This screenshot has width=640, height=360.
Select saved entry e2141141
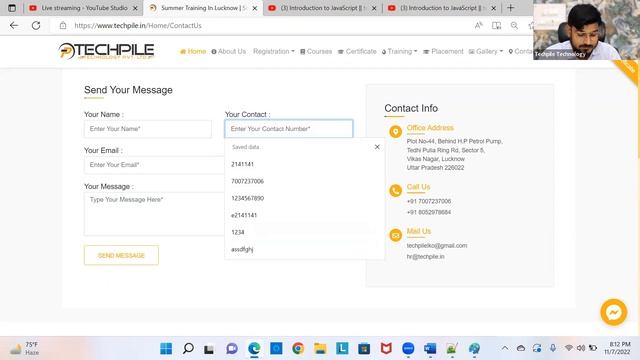coord(304,215)
